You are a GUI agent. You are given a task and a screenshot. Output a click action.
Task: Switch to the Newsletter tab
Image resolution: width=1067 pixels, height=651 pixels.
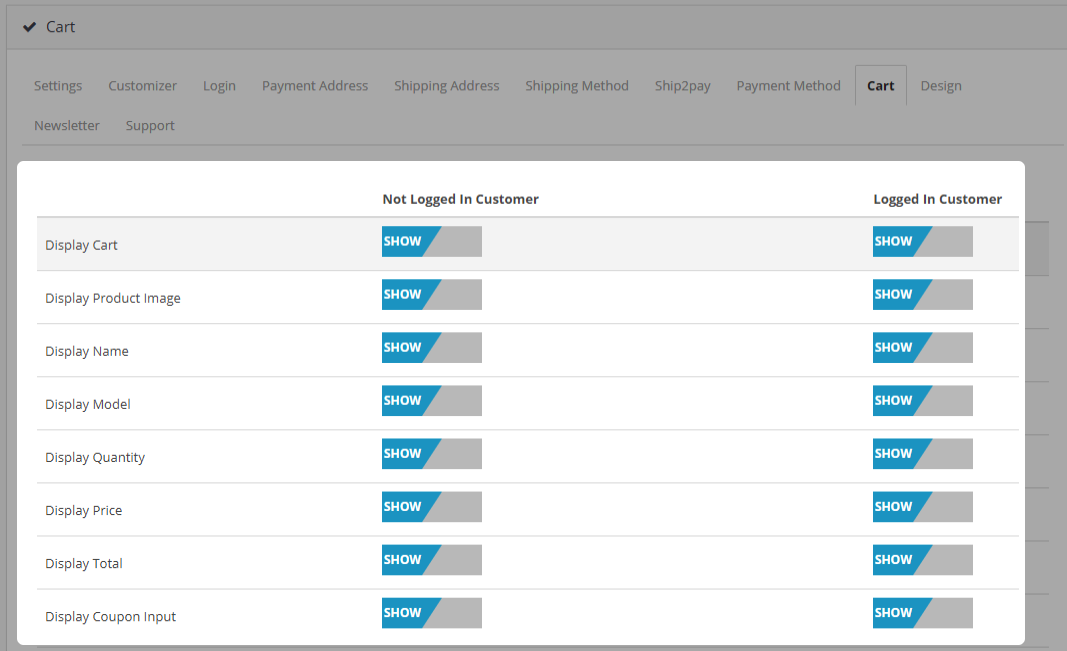point(67,126)
